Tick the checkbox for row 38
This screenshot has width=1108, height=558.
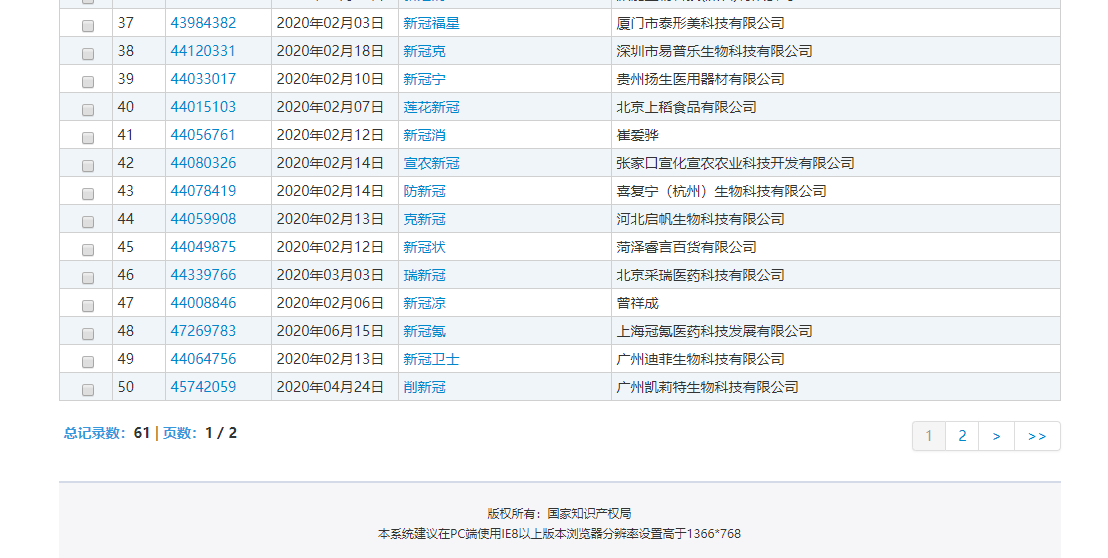pos(88,54)
